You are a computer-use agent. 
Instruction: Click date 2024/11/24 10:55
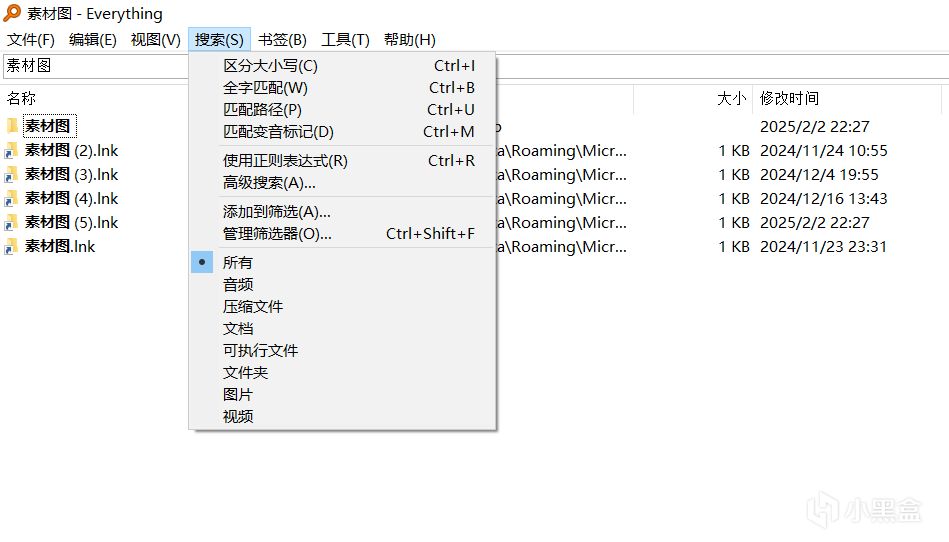point(824,151)
